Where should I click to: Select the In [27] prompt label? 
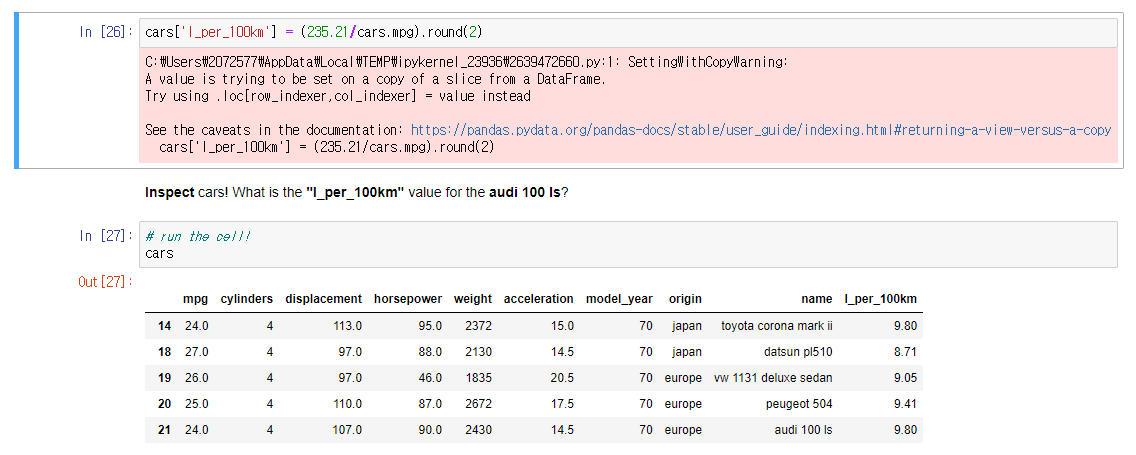click(x=106, y=235)
